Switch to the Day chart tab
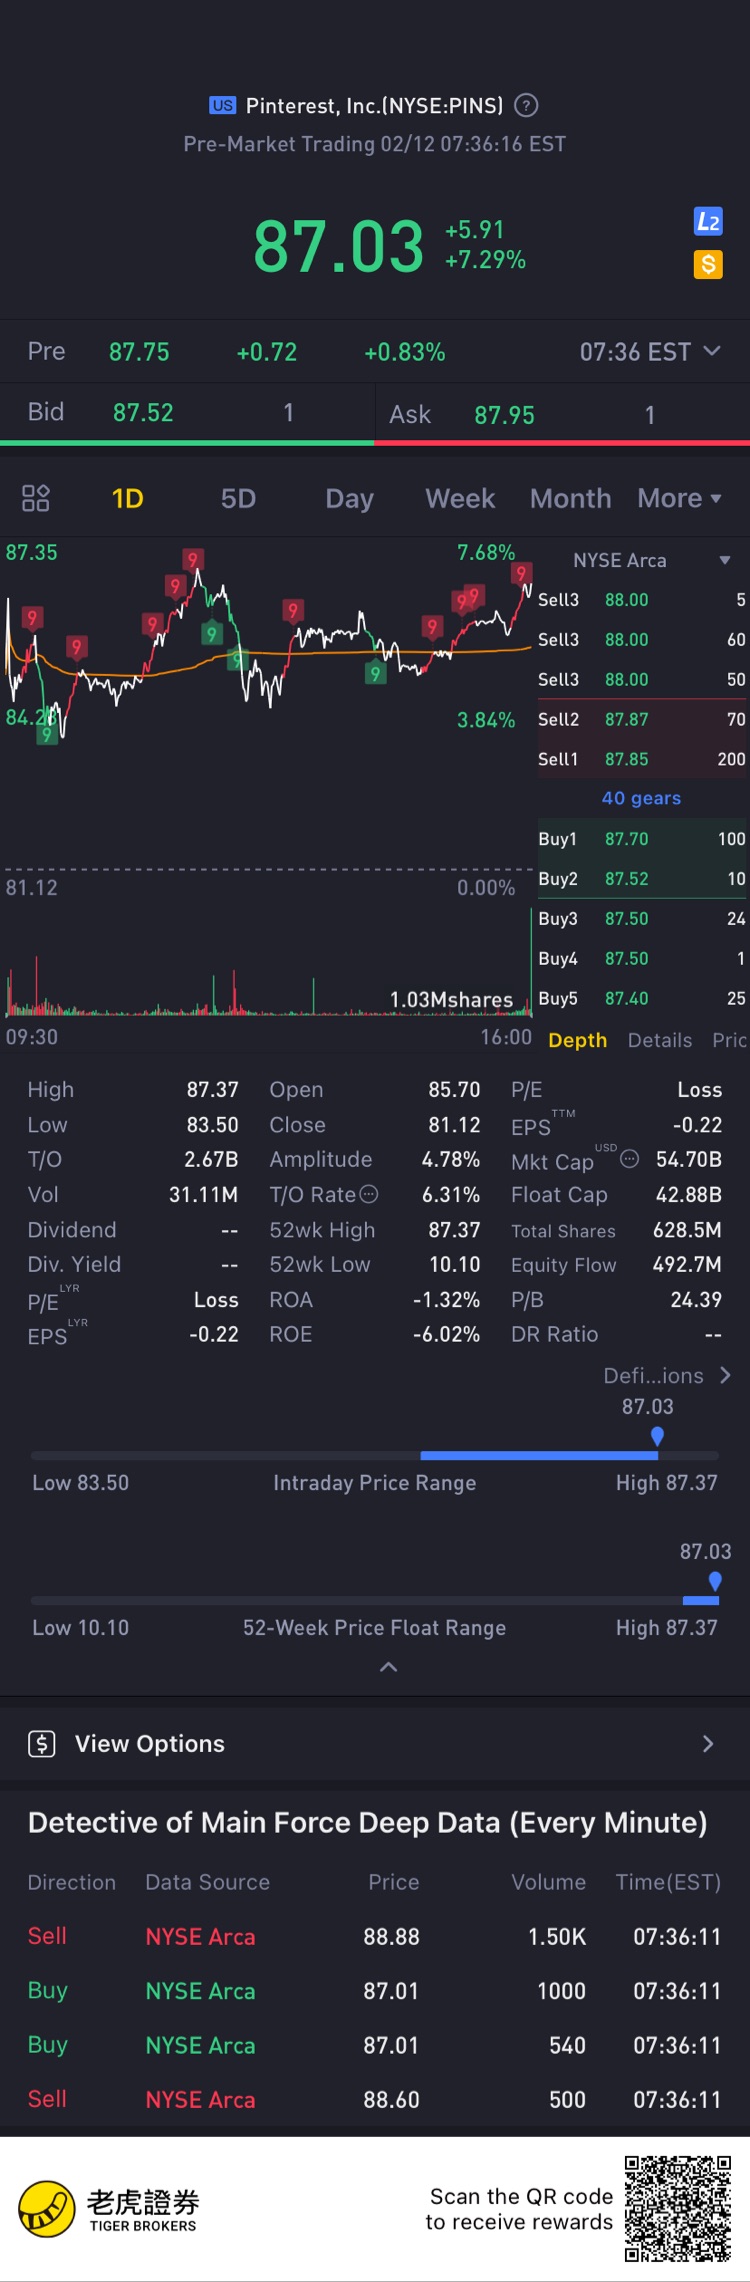The width and height of the screenshot is (750, 2282). 349,499
